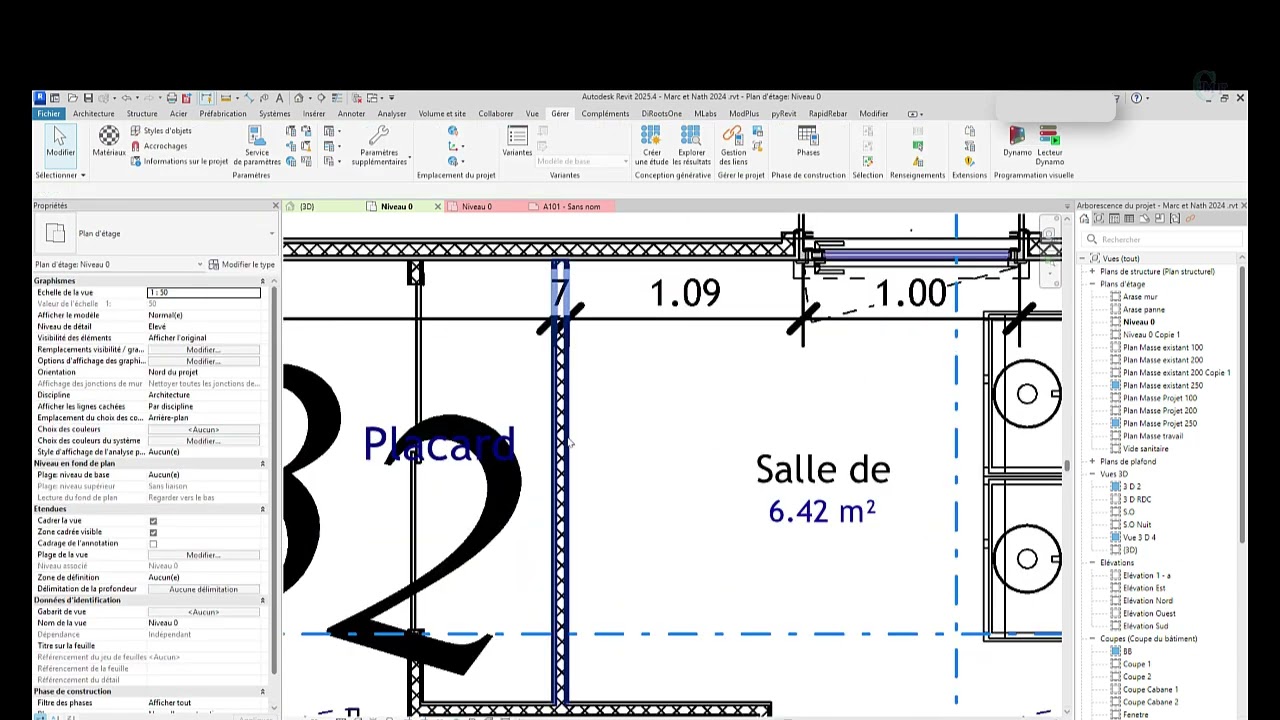Open the Annoter ribbon tab
This screenshot has width=1280, height=720.
(x=351, y=114)
